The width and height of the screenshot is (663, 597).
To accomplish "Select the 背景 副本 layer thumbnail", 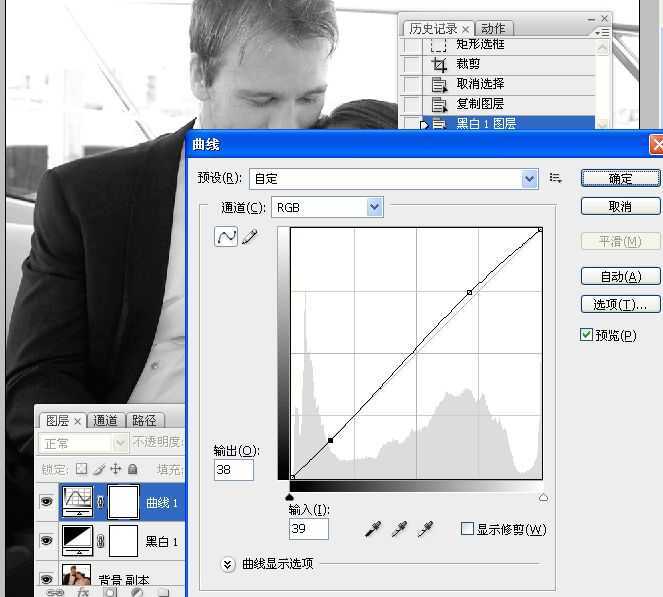I will tap(77, 575).
